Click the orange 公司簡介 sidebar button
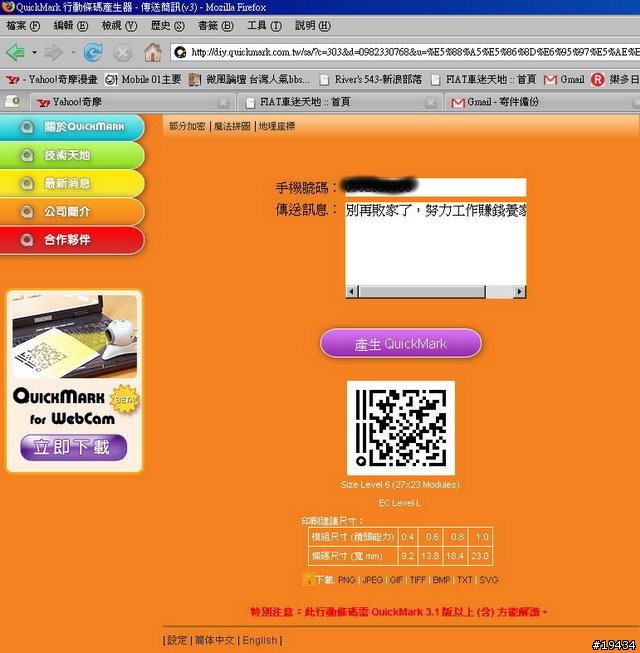The image size is (640, 653). pyautogui.click(x=72, y=212)
